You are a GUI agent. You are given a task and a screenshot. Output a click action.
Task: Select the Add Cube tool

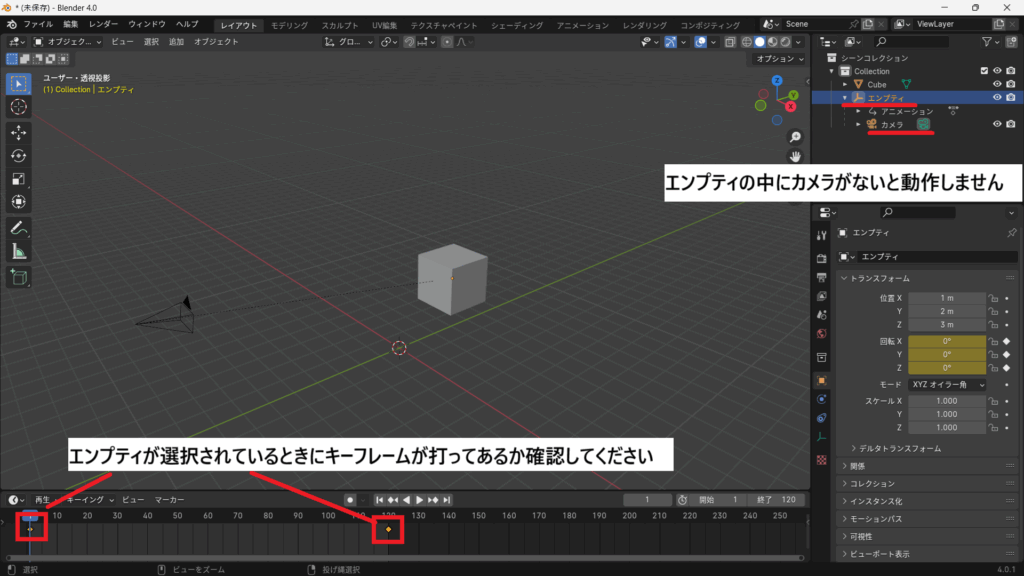[x=19, y=276]
